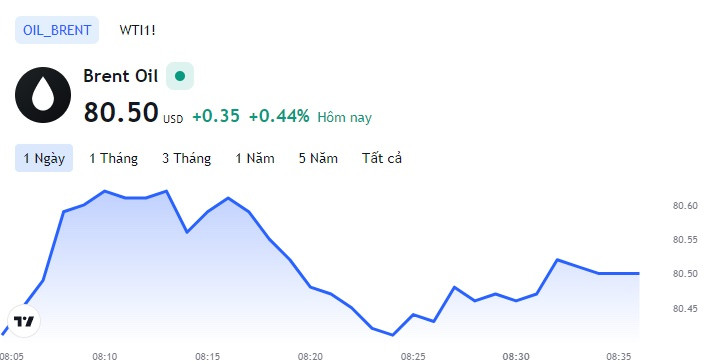Viewport: 704px width, 364px height.
Task: Open the TradingView logo on chart
Action: [24, 321]
